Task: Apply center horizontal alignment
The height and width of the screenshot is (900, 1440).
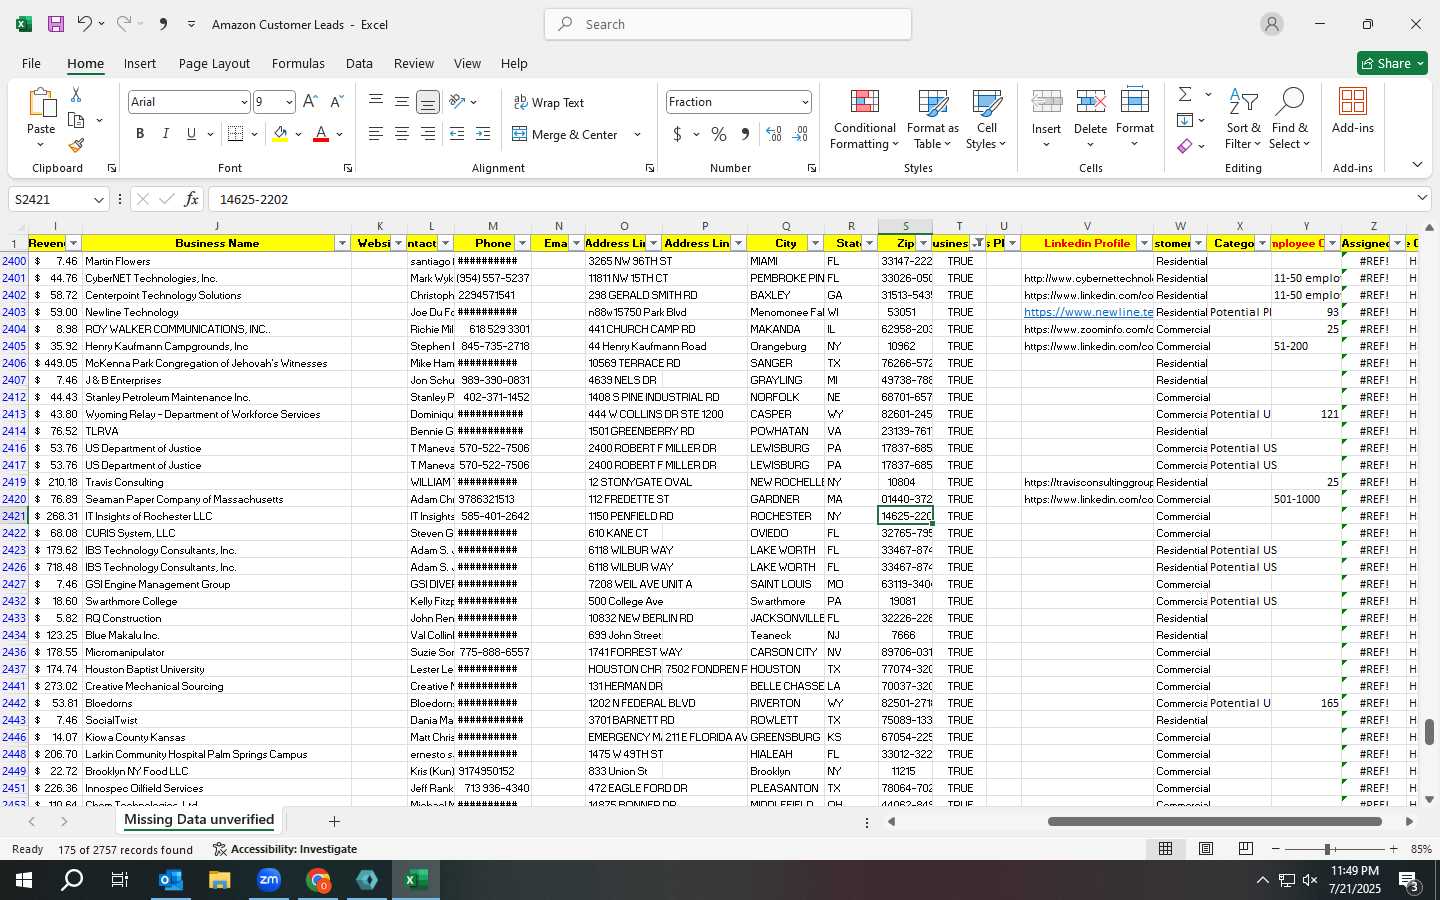Action: tap(402, 134)
